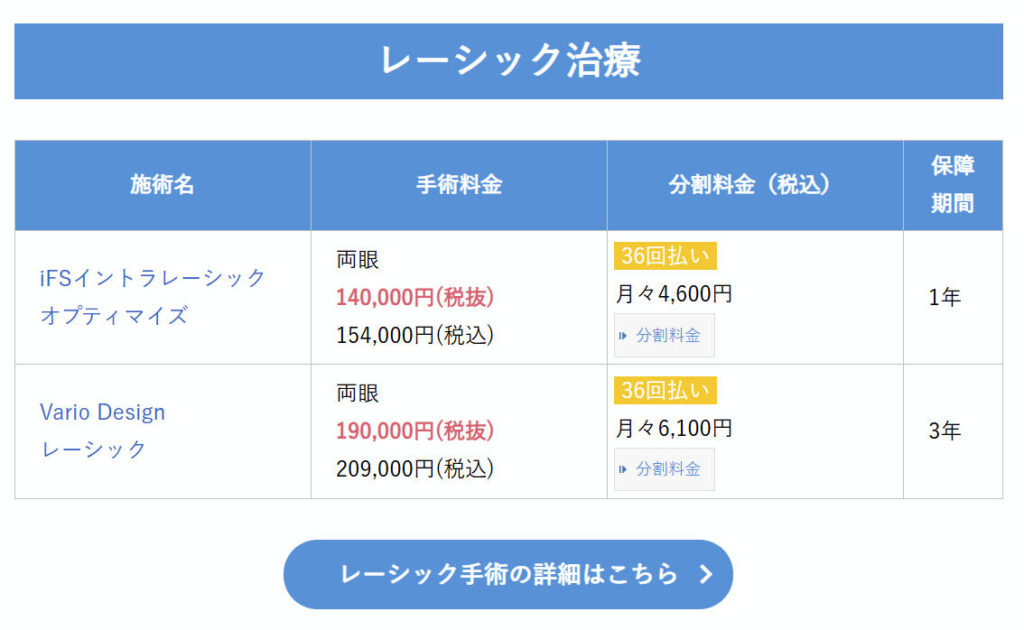Click the red 140,000円(税抜) price
The image size is (1024, 630).
[x=415, y=297]
